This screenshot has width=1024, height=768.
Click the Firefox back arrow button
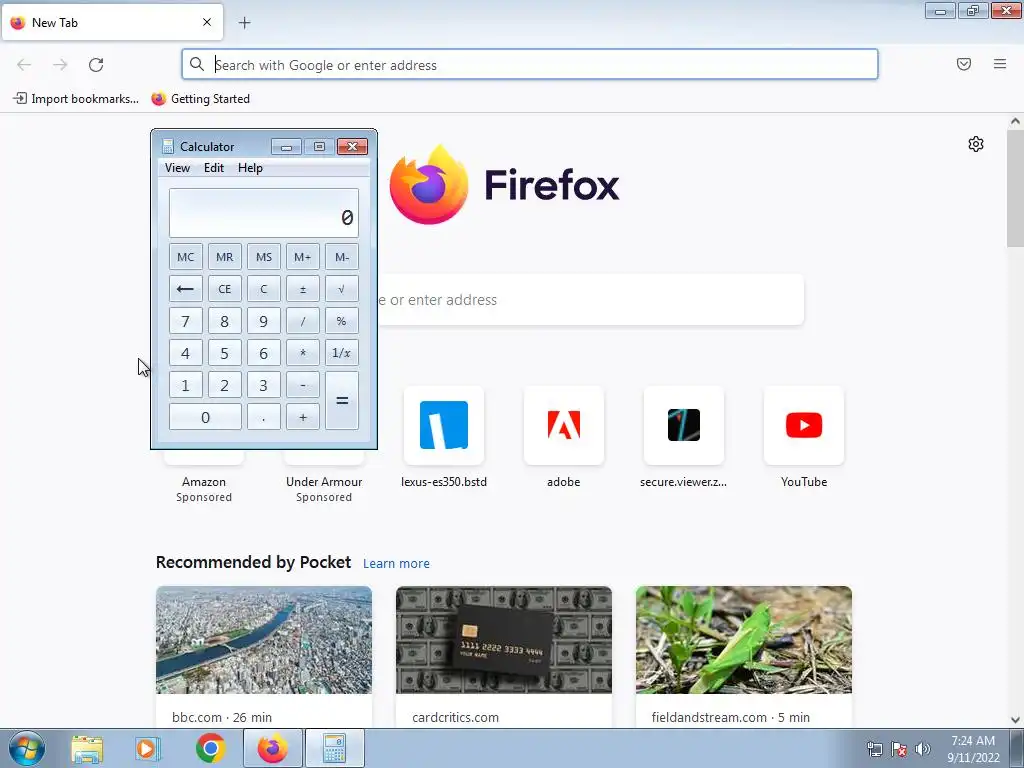click(x=24, y=65)
